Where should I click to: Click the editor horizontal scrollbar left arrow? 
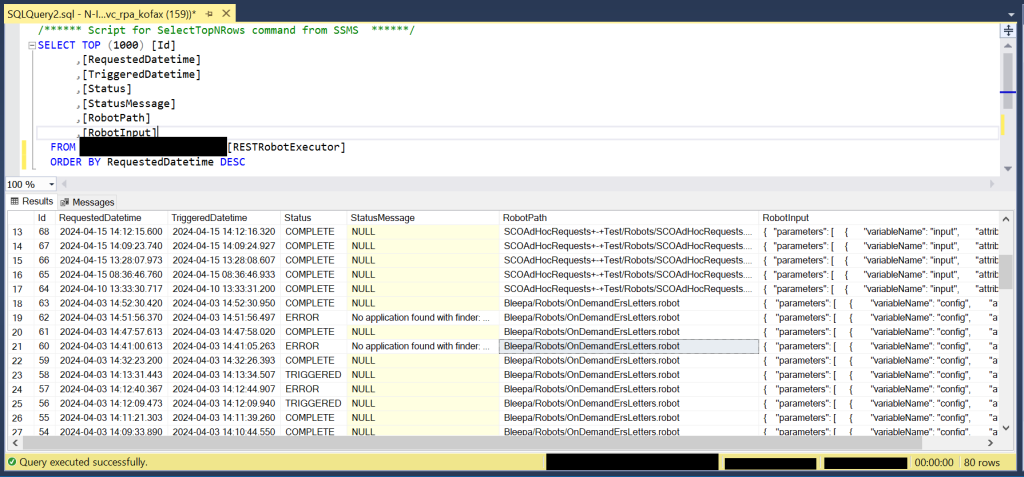[65, 185]
